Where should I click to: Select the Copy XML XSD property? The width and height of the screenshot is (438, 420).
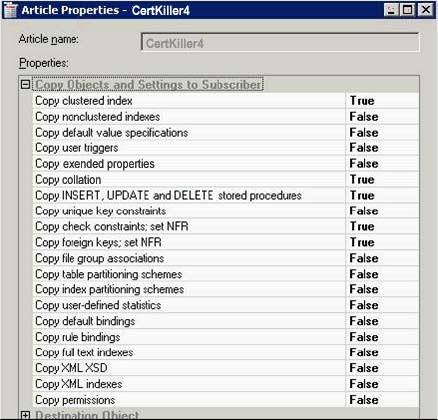click(x=71, y=368)
